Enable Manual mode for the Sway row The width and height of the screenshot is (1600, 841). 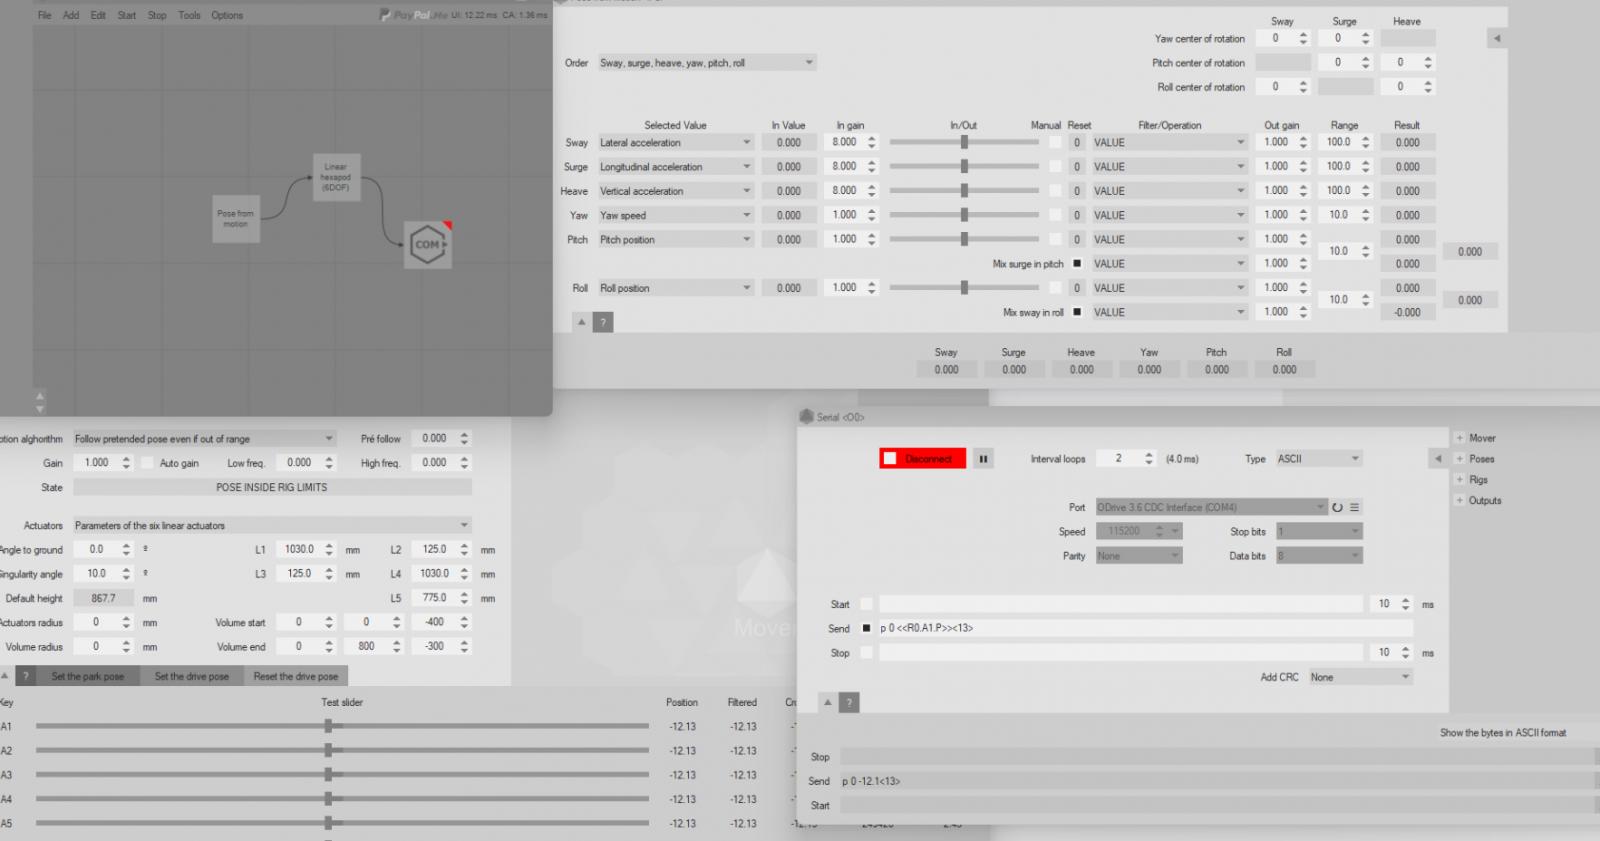tap(1055, 143)
